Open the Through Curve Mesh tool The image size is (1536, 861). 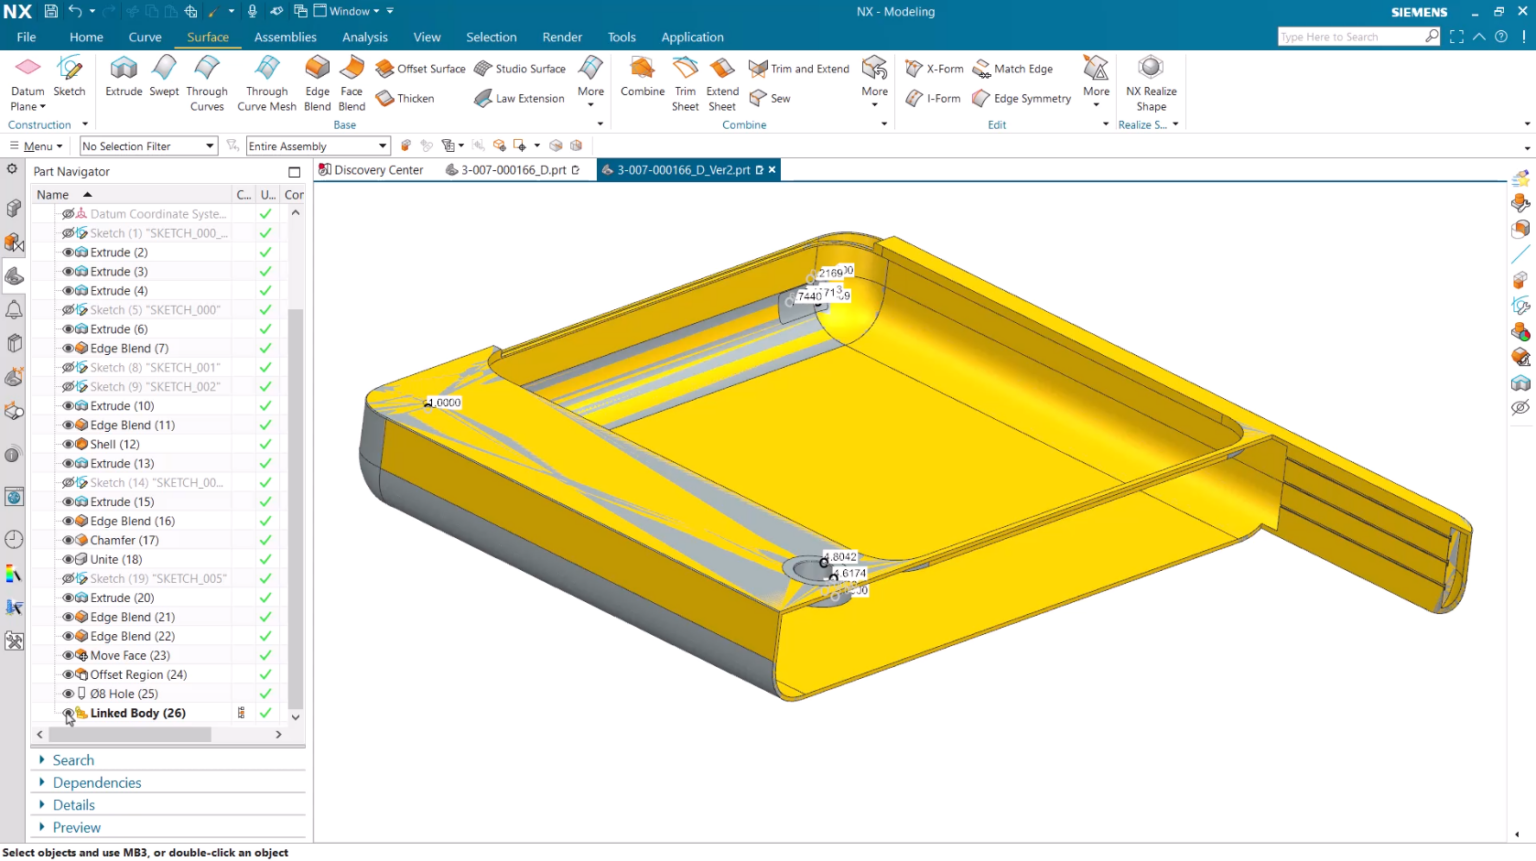click(267, 82)
